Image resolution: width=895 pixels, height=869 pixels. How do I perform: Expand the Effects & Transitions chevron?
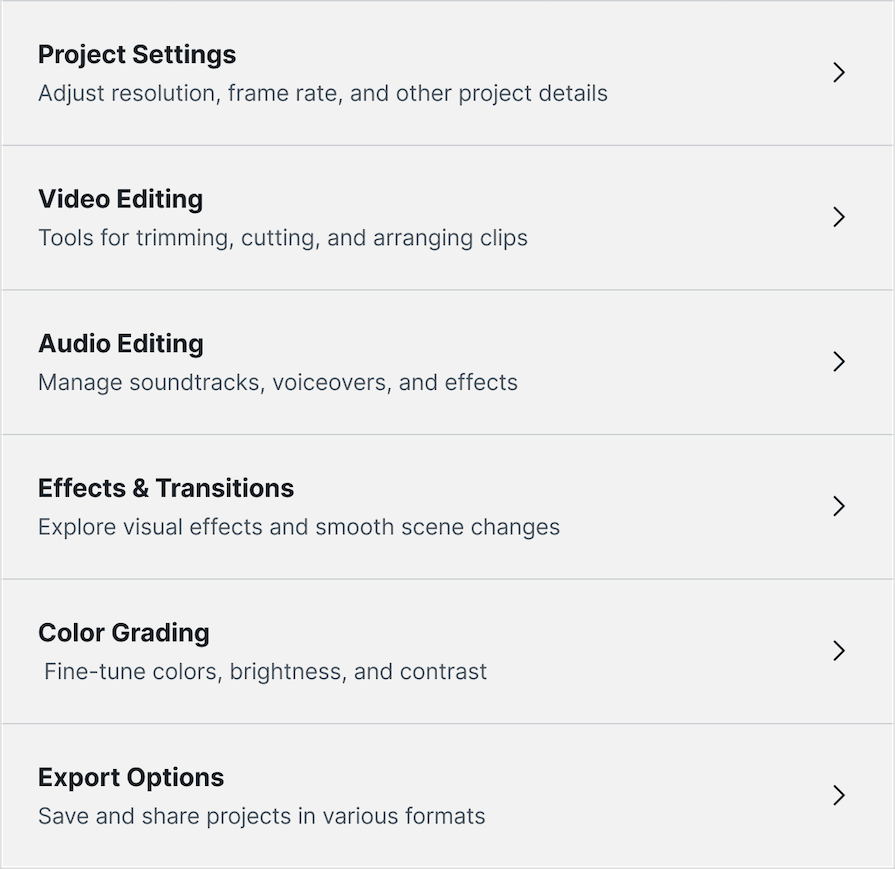(x=839, y=506)
